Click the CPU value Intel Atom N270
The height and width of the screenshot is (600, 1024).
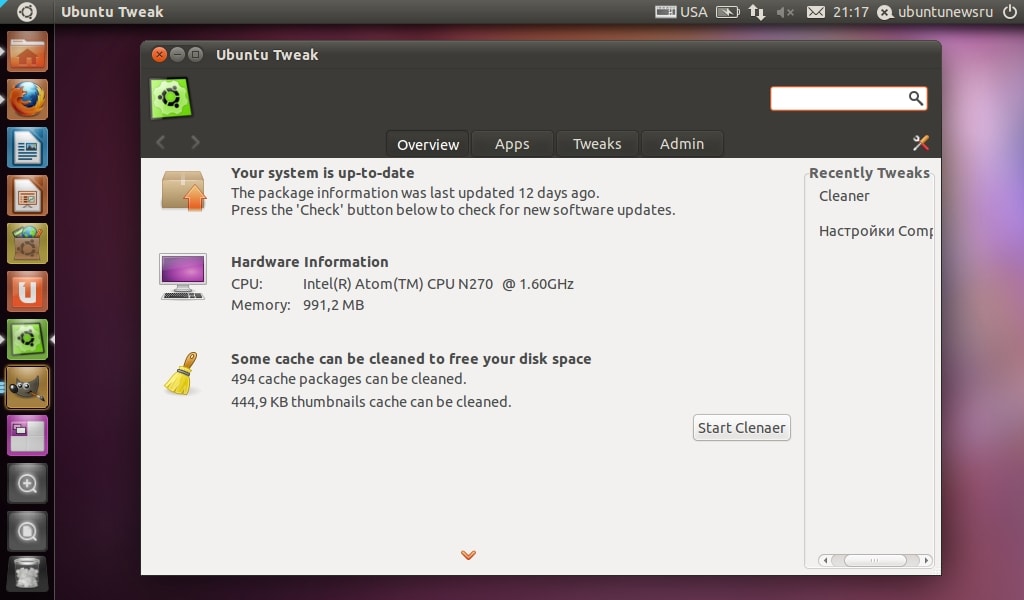point(438,284)
